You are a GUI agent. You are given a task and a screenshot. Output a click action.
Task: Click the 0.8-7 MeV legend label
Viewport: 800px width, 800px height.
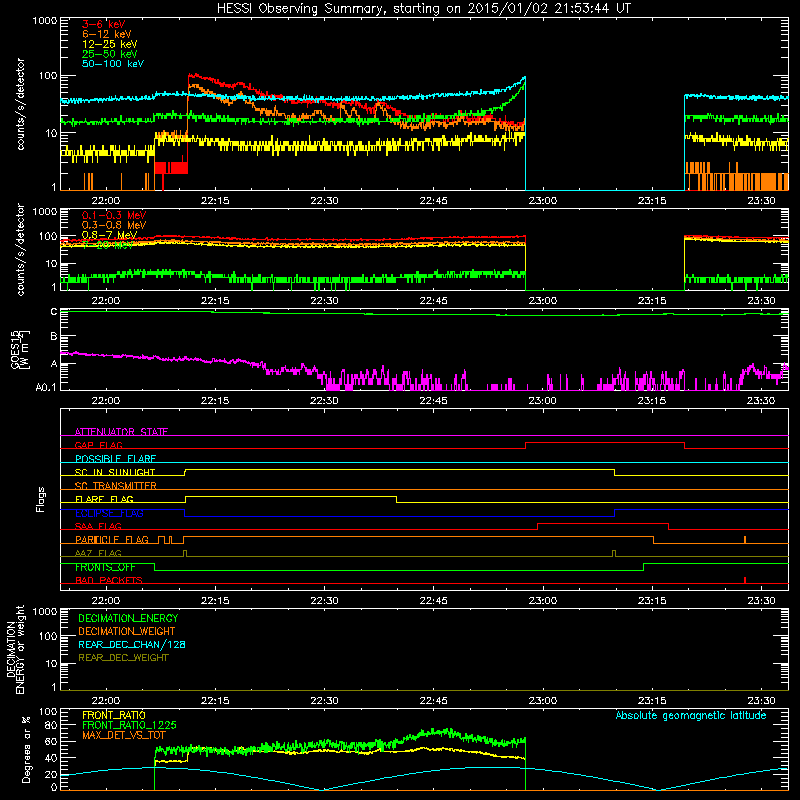click(x=109, y=235)
